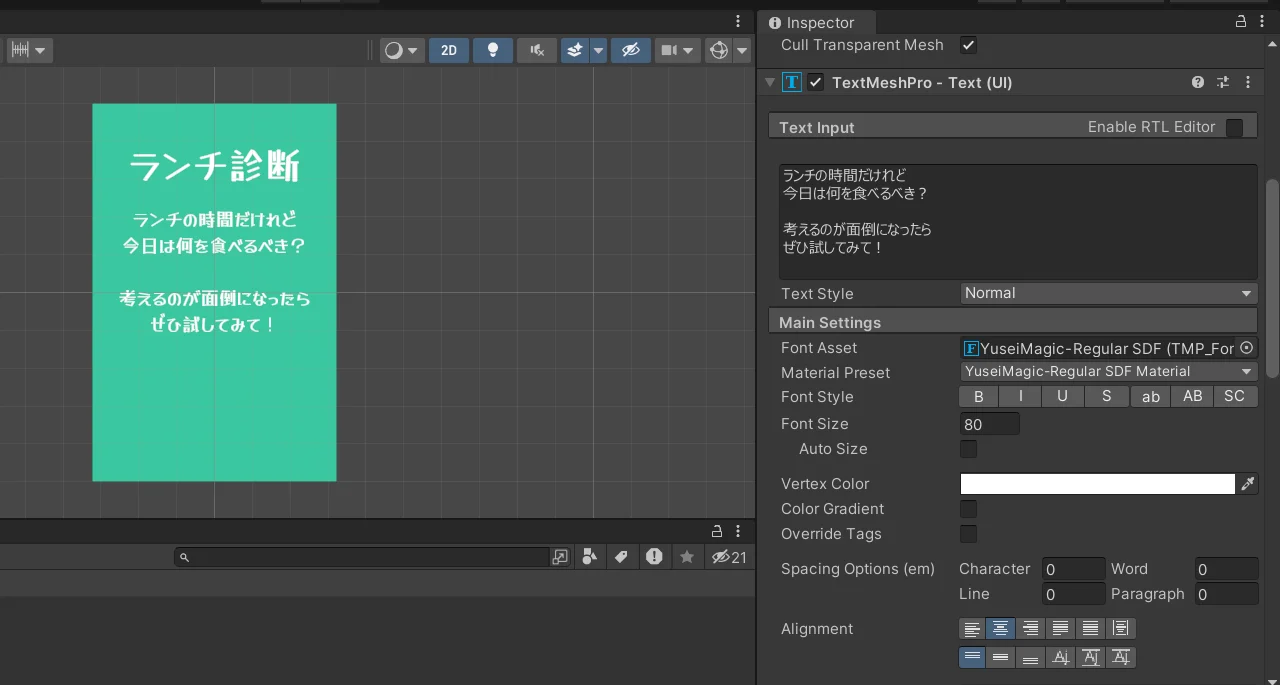This screenshot has width=1280, height=685.
Task: Set vertical alignment to Baseline
Action: tap(1061, 657)
